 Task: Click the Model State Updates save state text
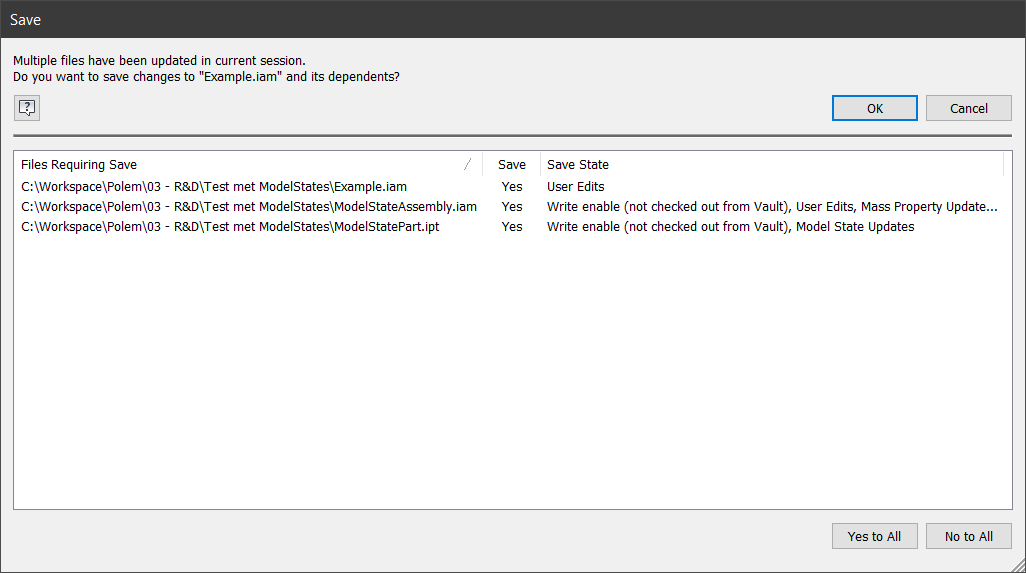(x=855, y=227)
